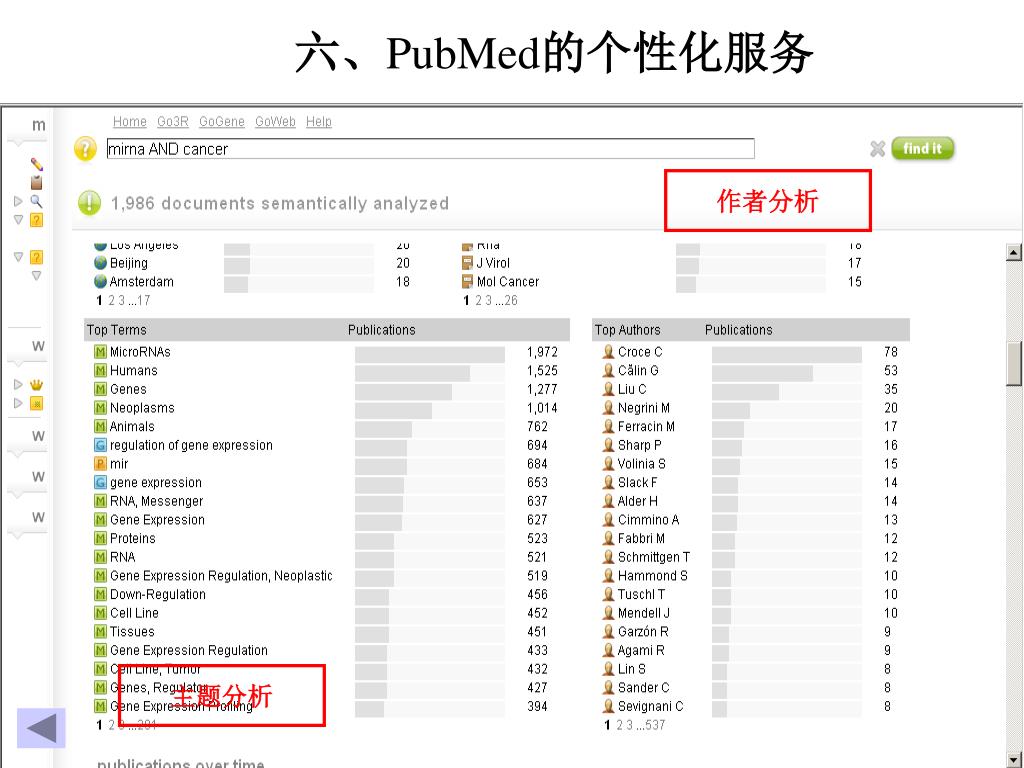Click author Mendell J
The height and width of the screenshot is (768, 1024).
[644, 613]
